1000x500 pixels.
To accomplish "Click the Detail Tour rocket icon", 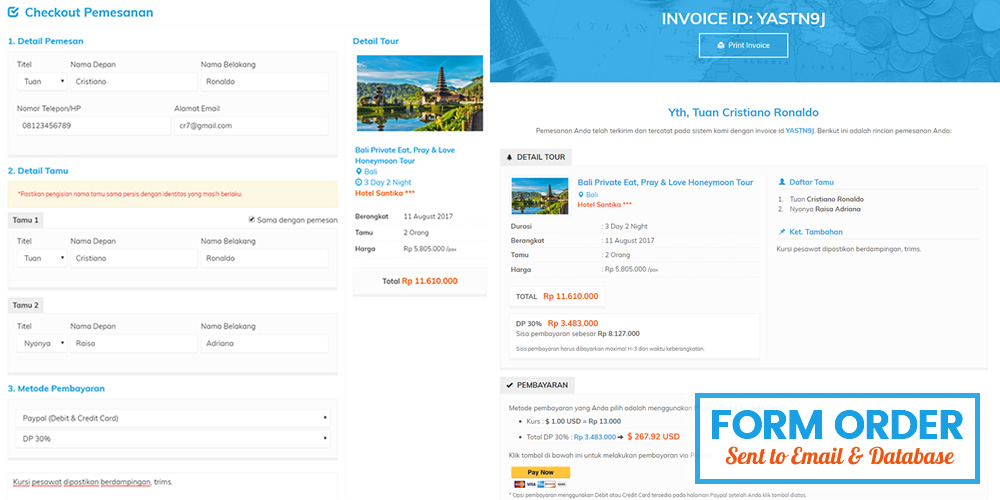I will tap(509, 157).
